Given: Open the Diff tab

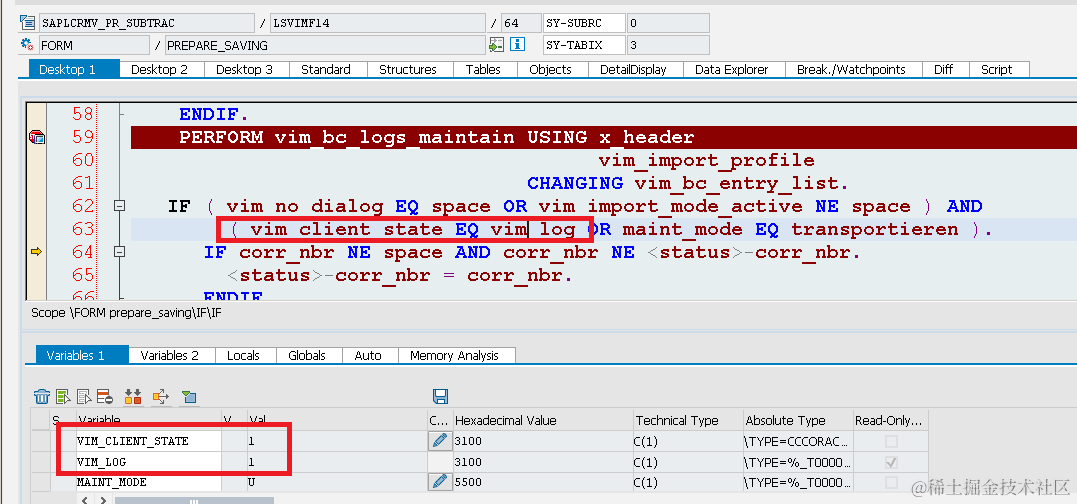Looking at the screenshot, I should 944,69.
